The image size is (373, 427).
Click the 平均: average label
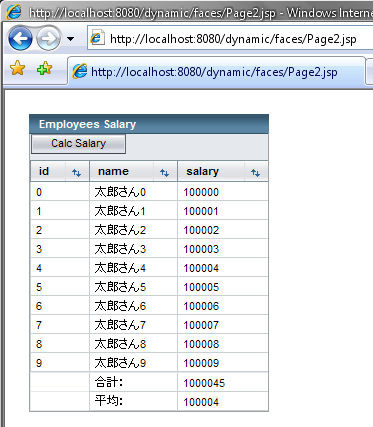(109, 401)
